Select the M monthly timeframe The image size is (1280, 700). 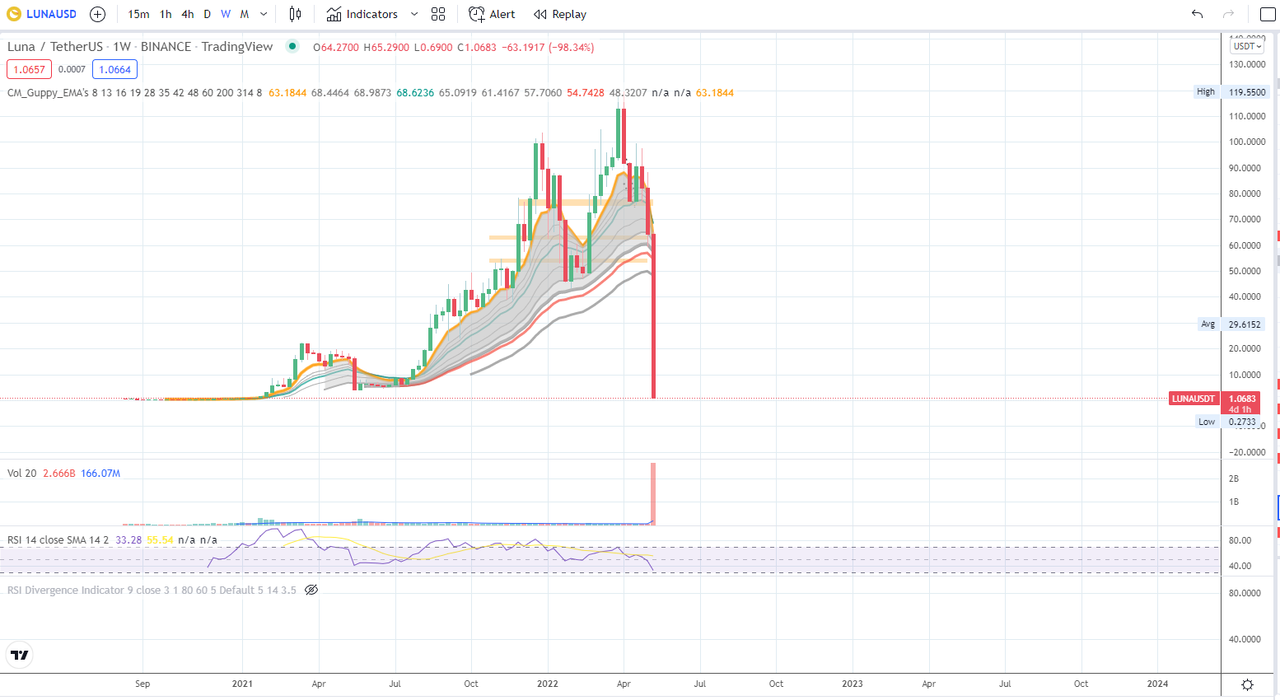pos(244,14)
